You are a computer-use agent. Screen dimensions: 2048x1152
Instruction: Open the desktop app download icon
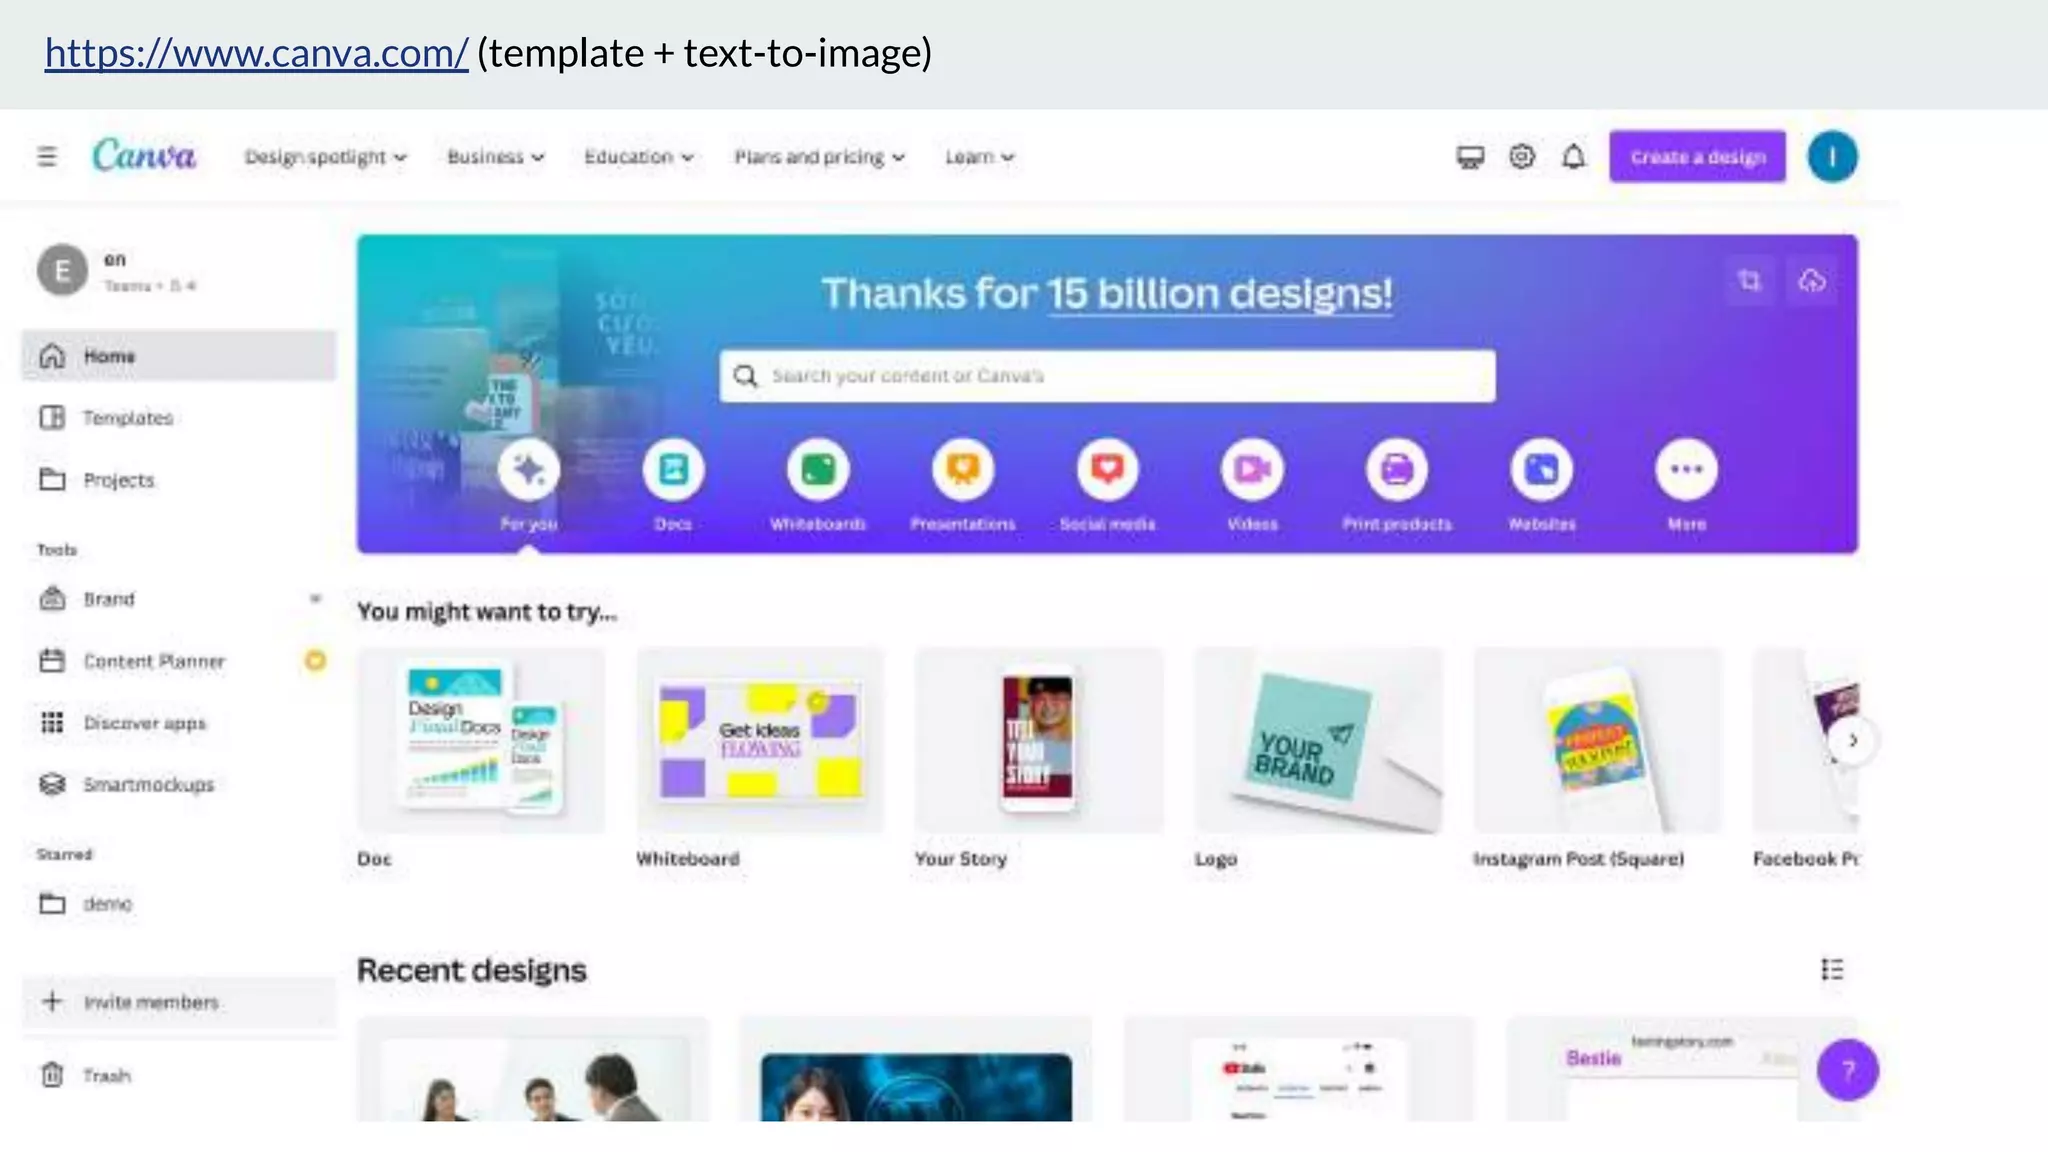tap(1470, 157)
